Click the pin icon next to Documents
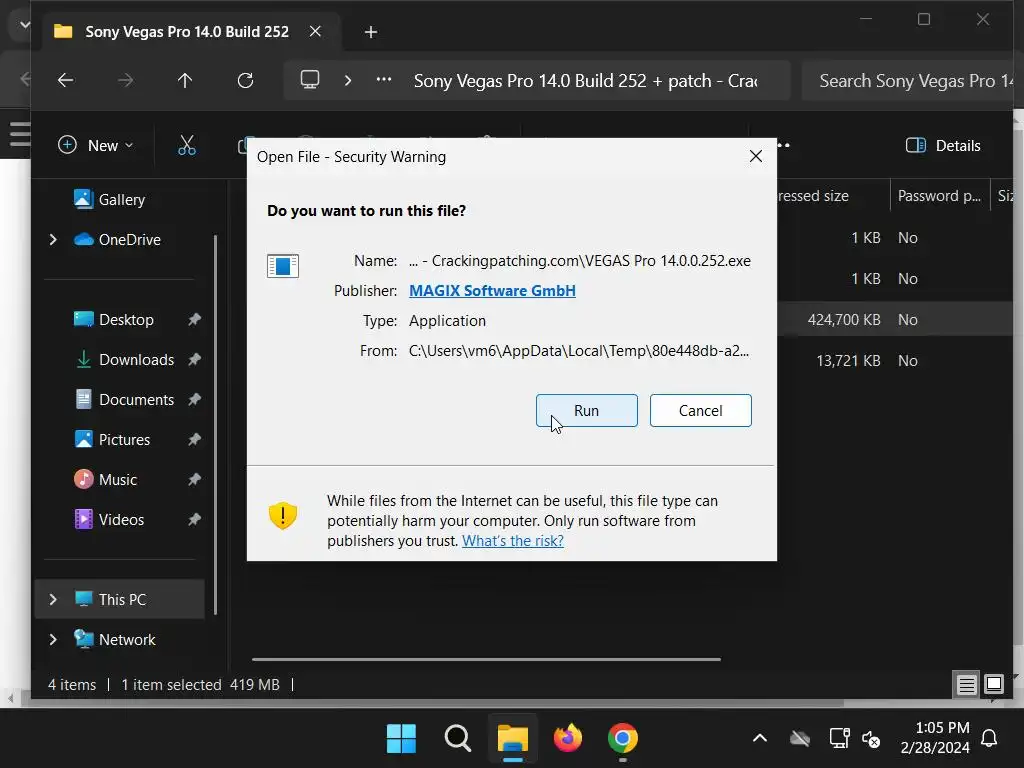 click(194, 399)
